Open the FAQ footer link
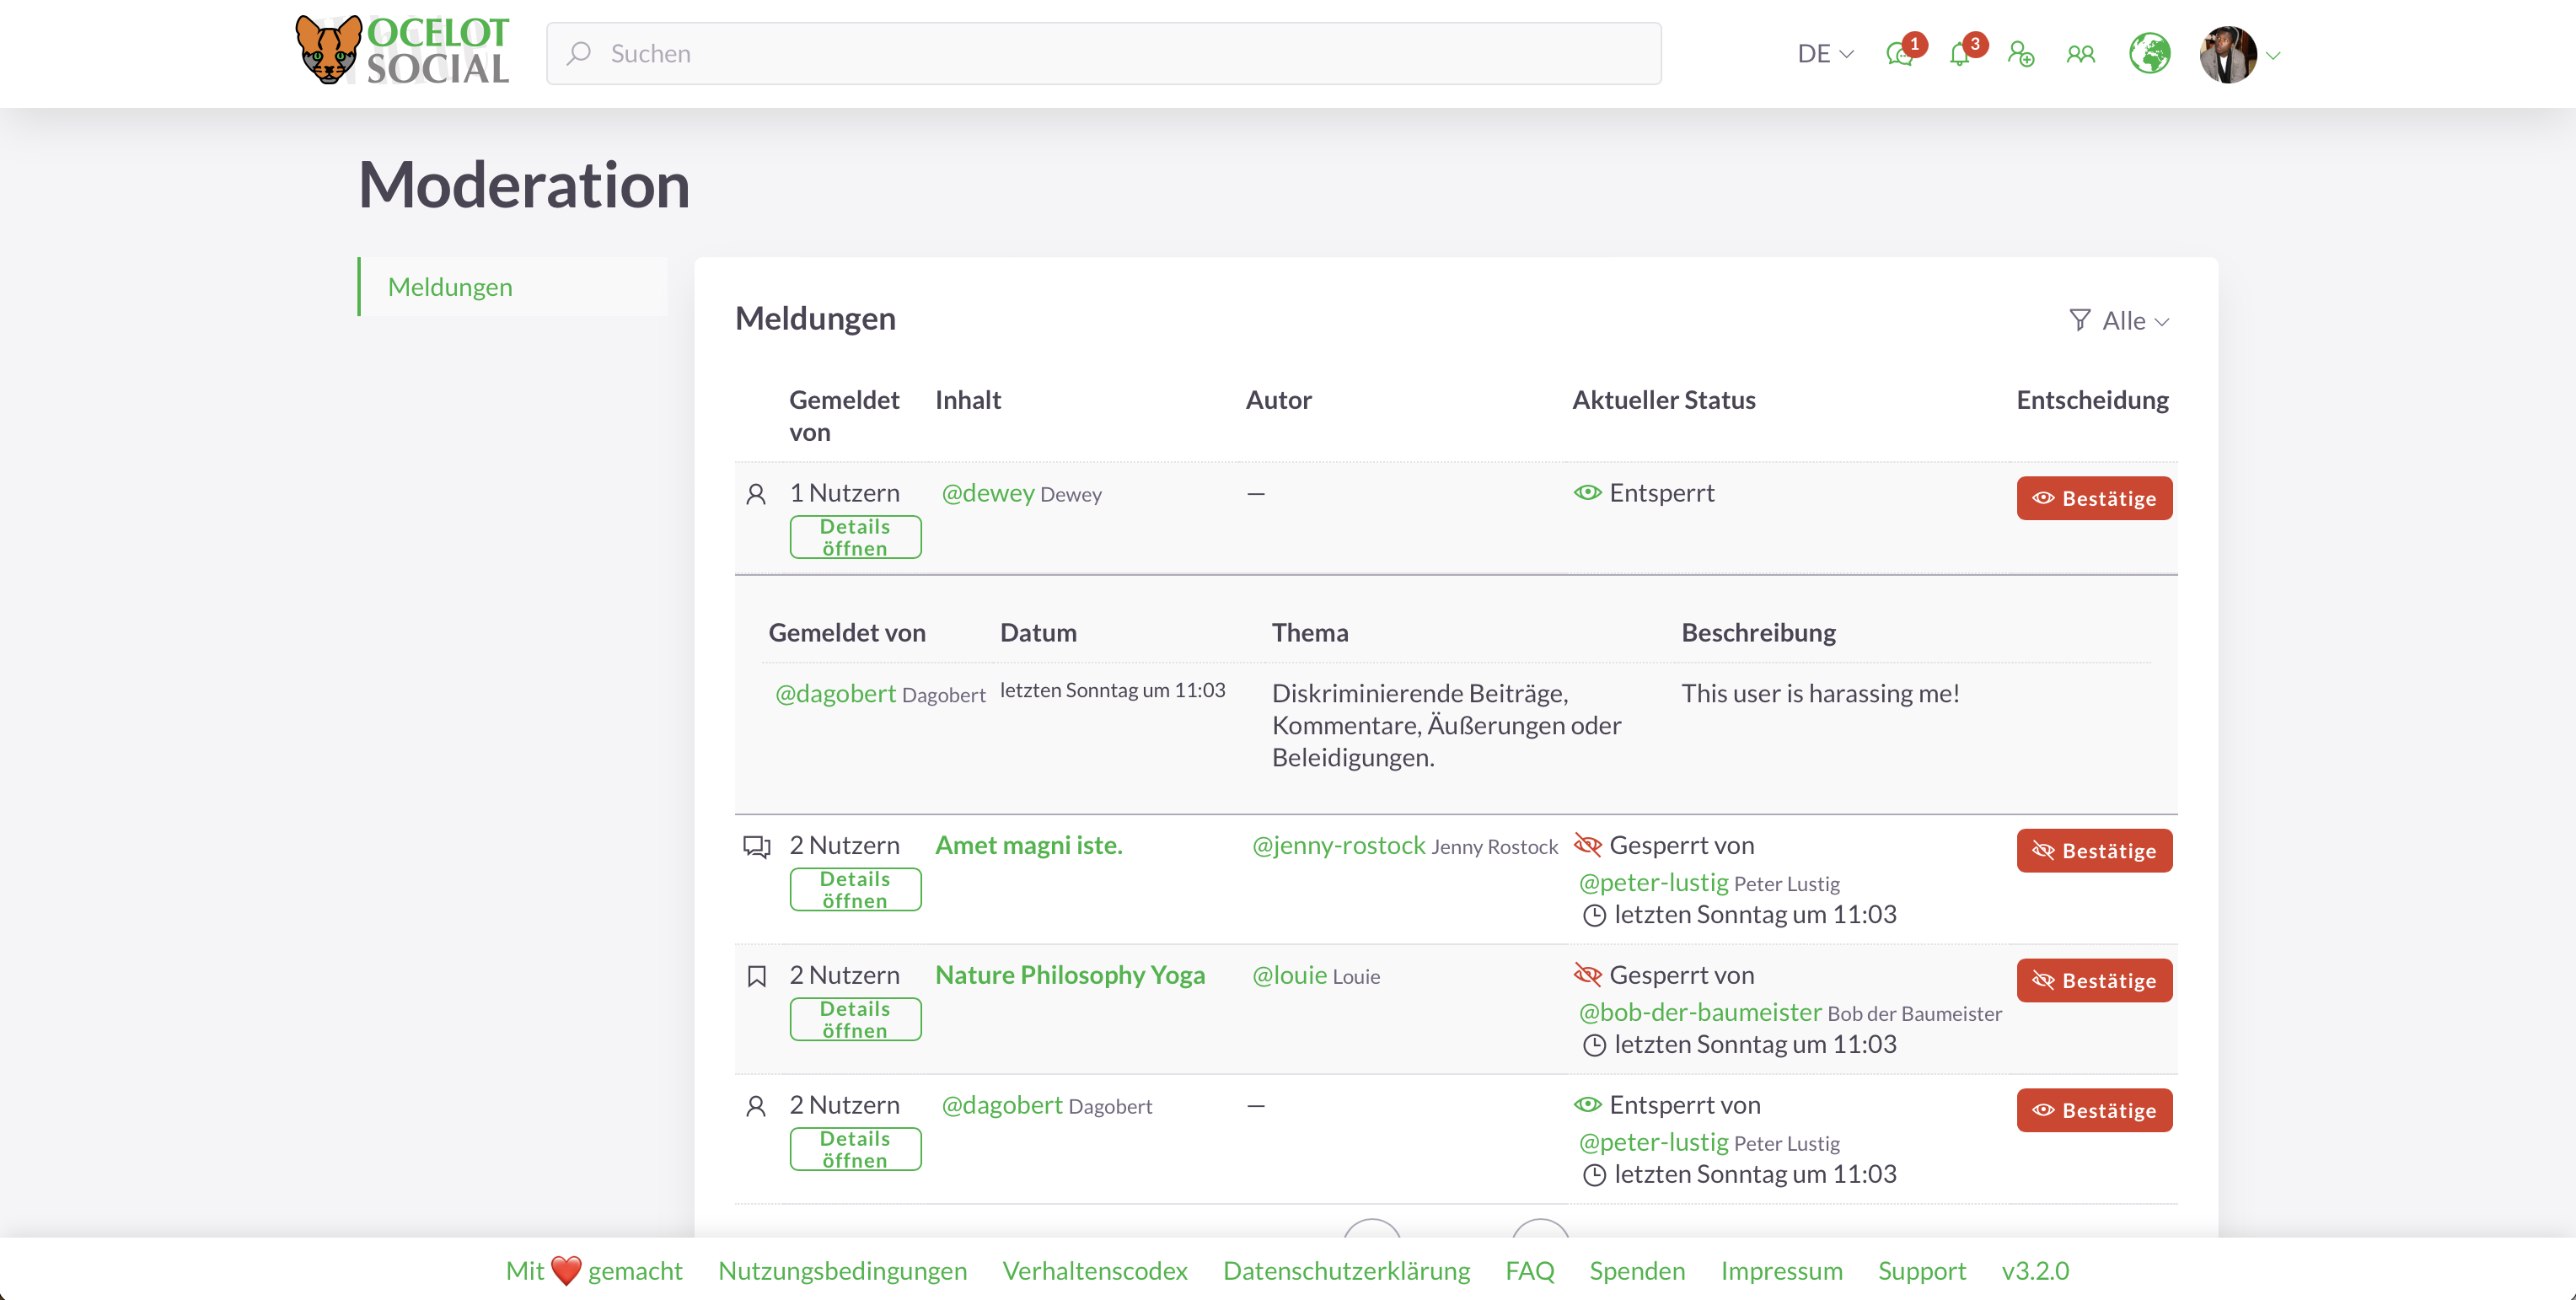 tap(1529, 1270)
